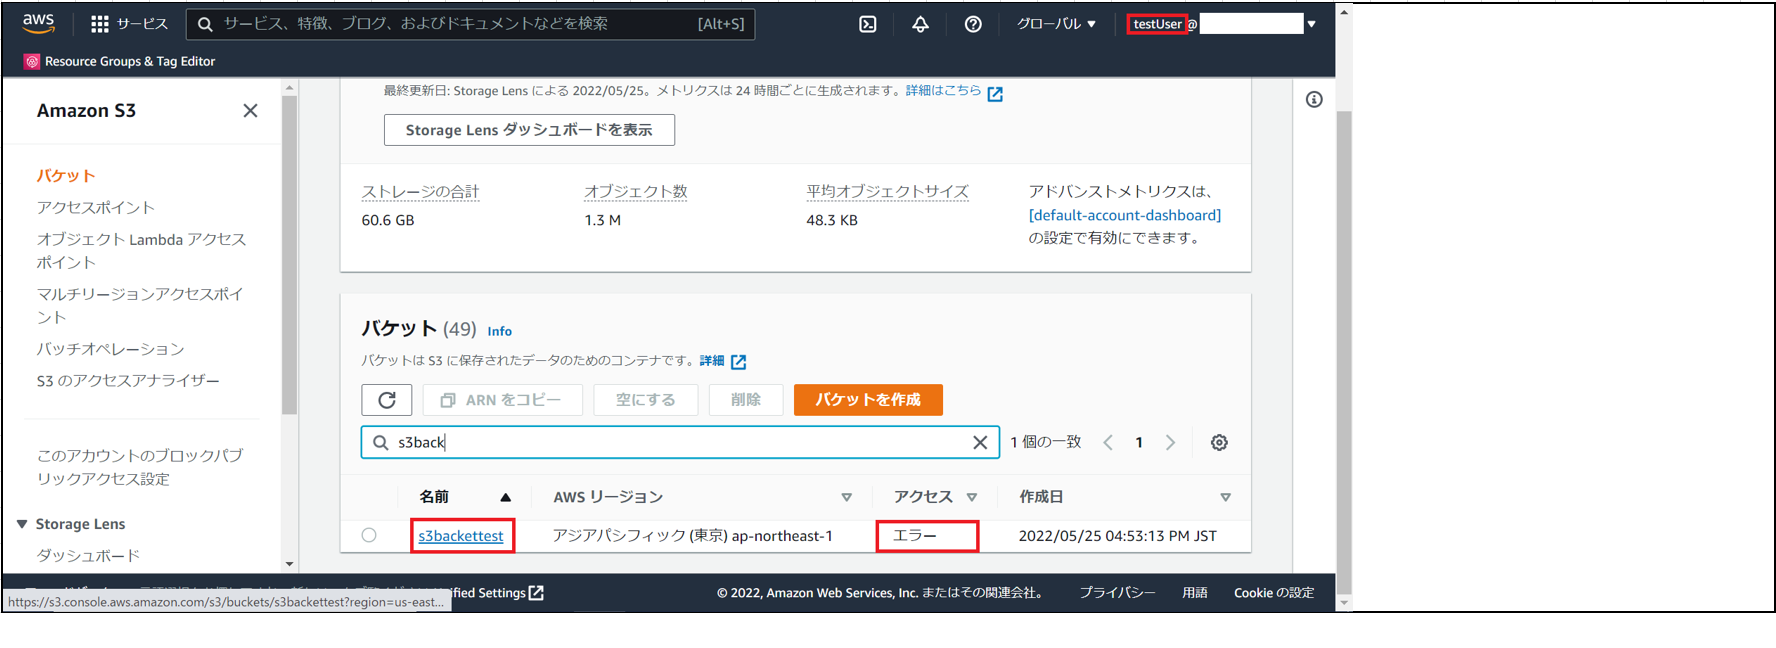Open アクセスポイント in the sidebar
The height and width of the screenshot is (648, 1776).
coord(96,208)
